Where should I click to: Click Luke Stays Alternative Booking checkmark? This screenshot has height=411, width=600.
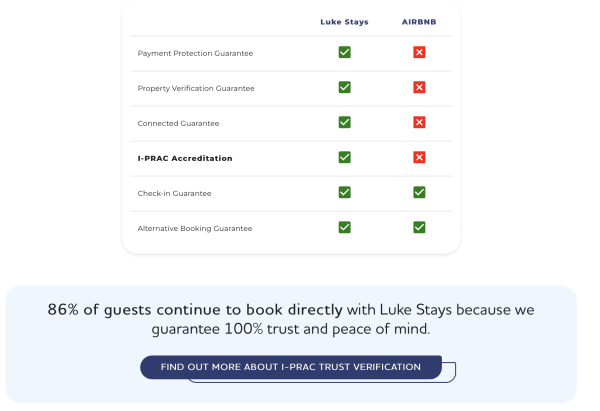pyautogui.click(x=344, y=227)
